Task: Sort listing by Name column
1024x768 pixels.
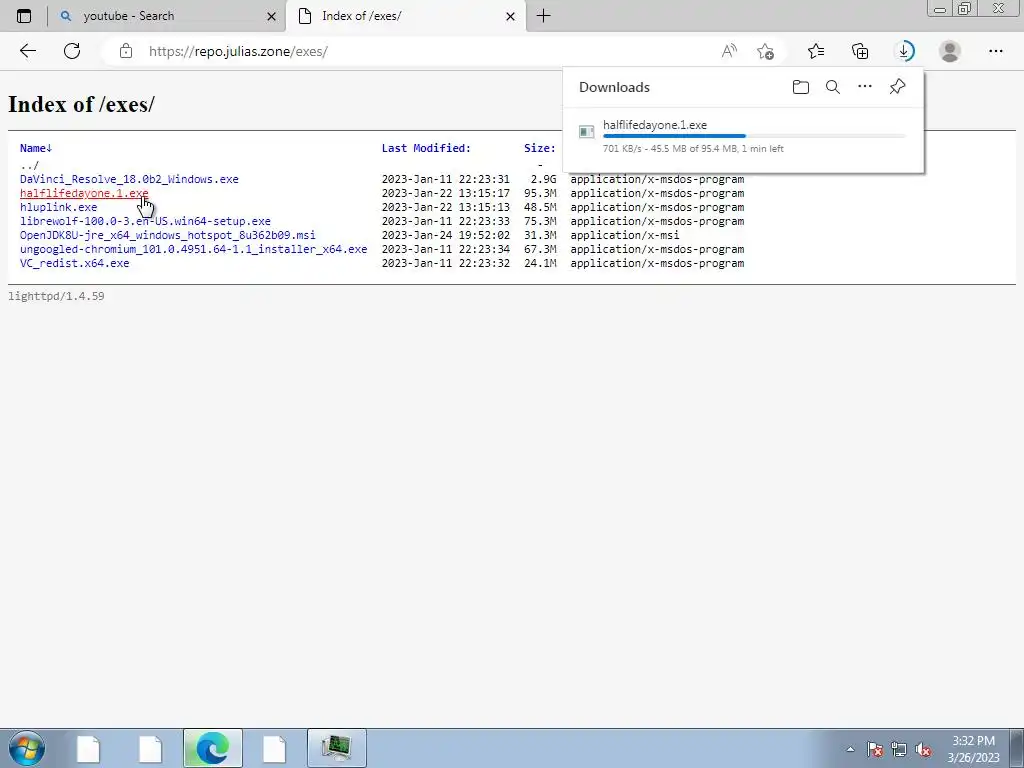Action: click(x=36, y=148)
